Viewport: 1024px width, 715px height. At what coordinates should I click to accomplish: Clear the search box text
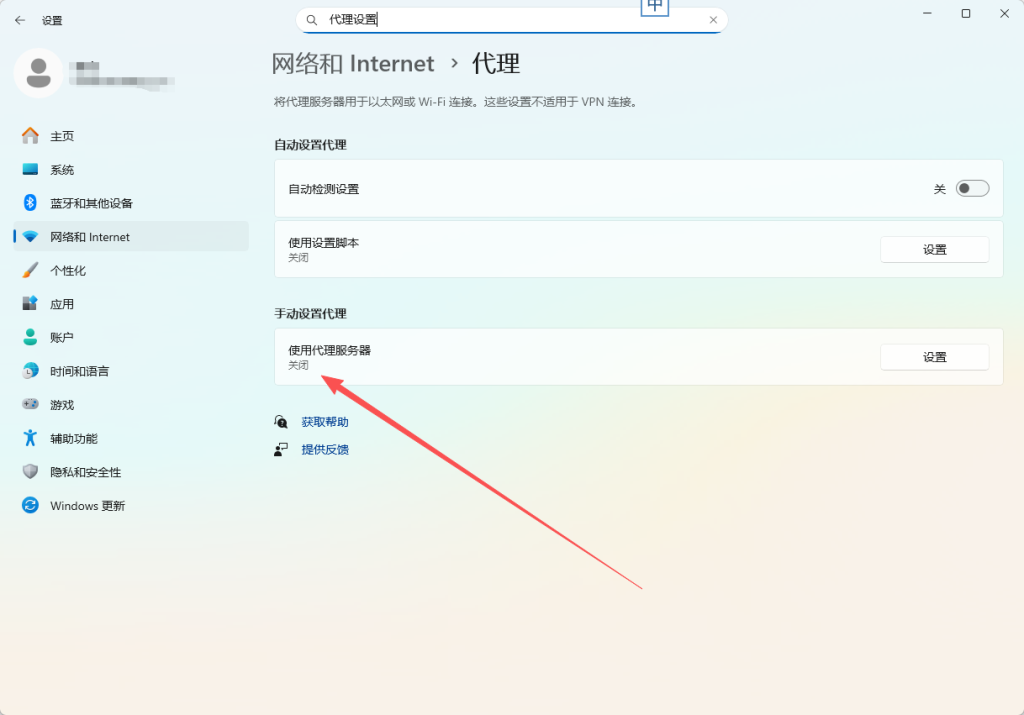[x=713, y=20]
